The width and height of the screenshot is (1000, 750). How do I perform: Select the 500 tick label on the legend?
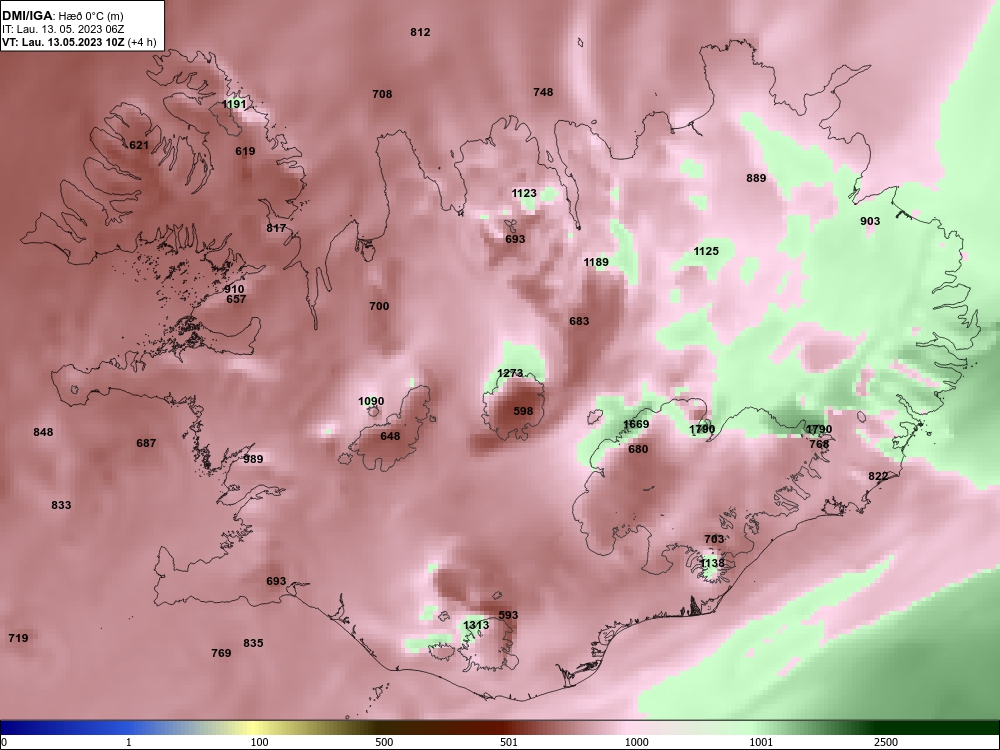[x=385, y=742]
